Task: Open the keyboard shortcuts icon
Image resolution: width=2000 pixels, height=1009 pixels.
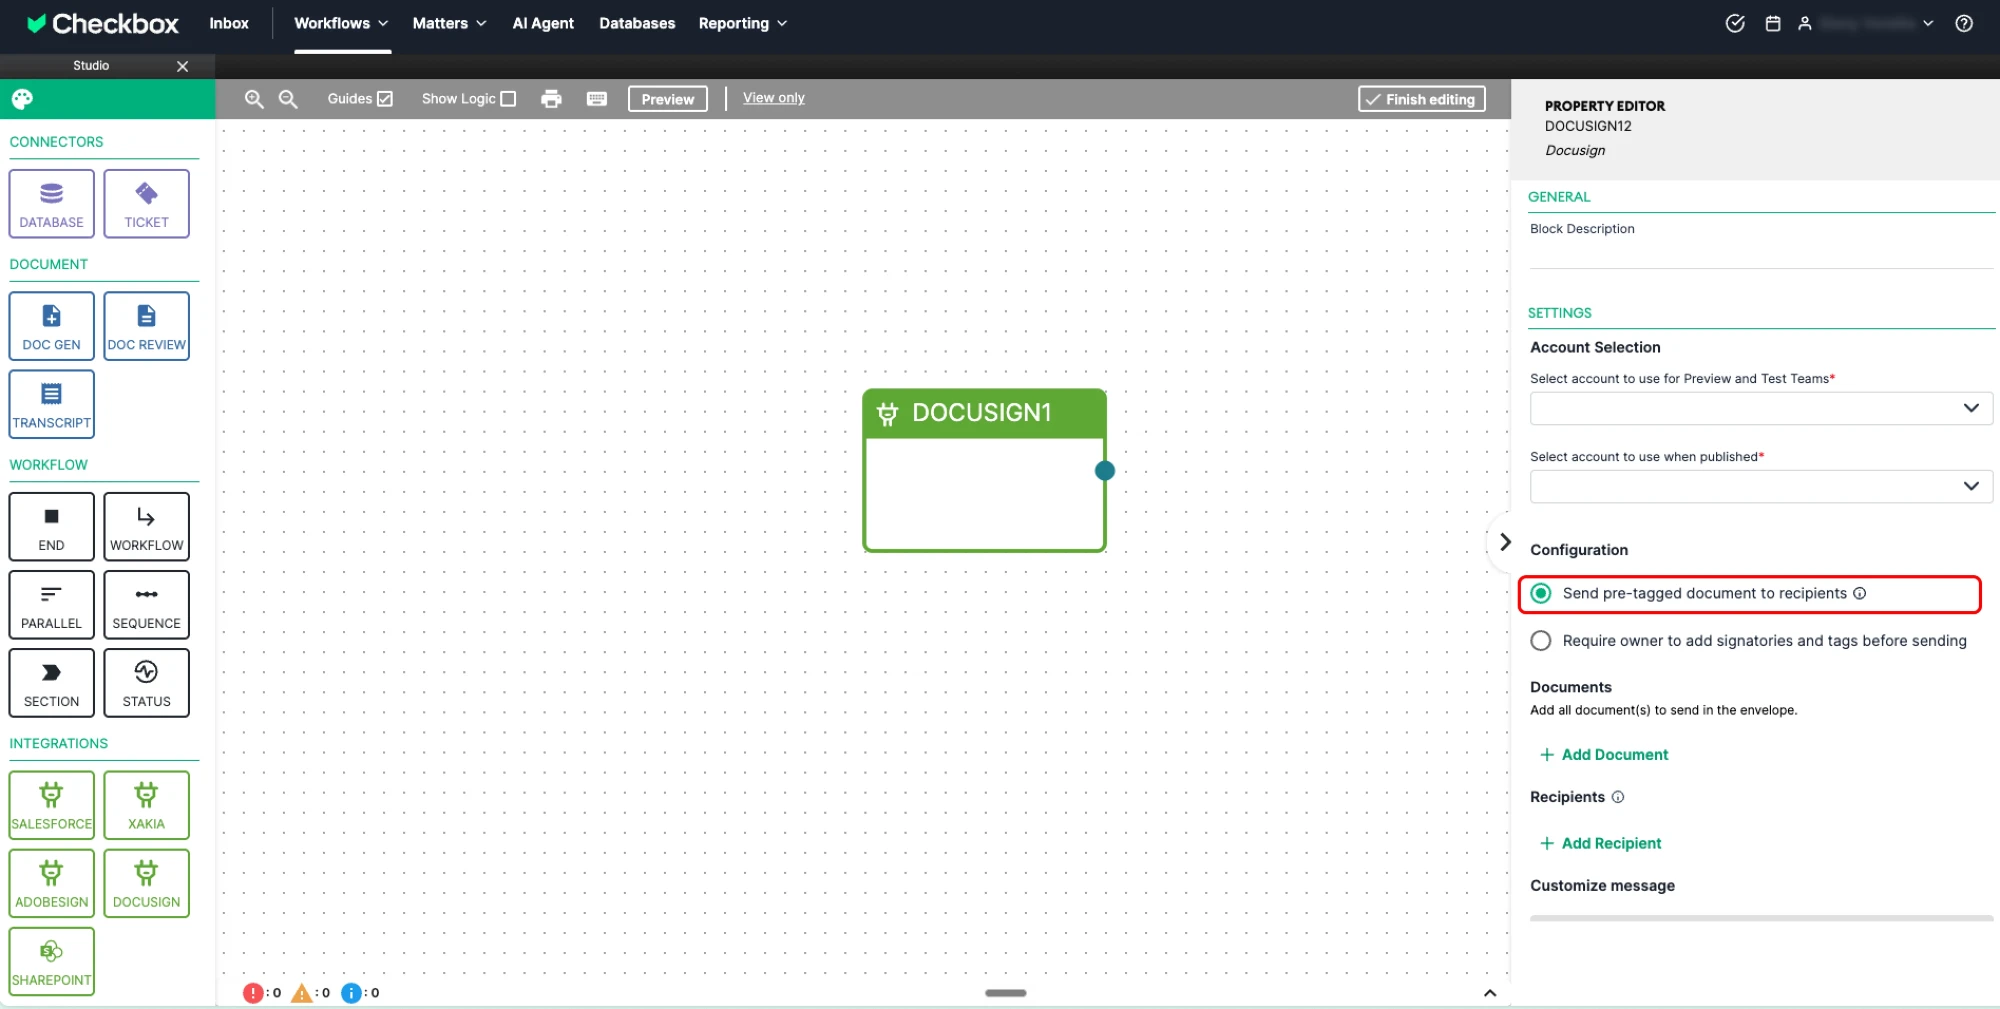Action: point(597,99)
